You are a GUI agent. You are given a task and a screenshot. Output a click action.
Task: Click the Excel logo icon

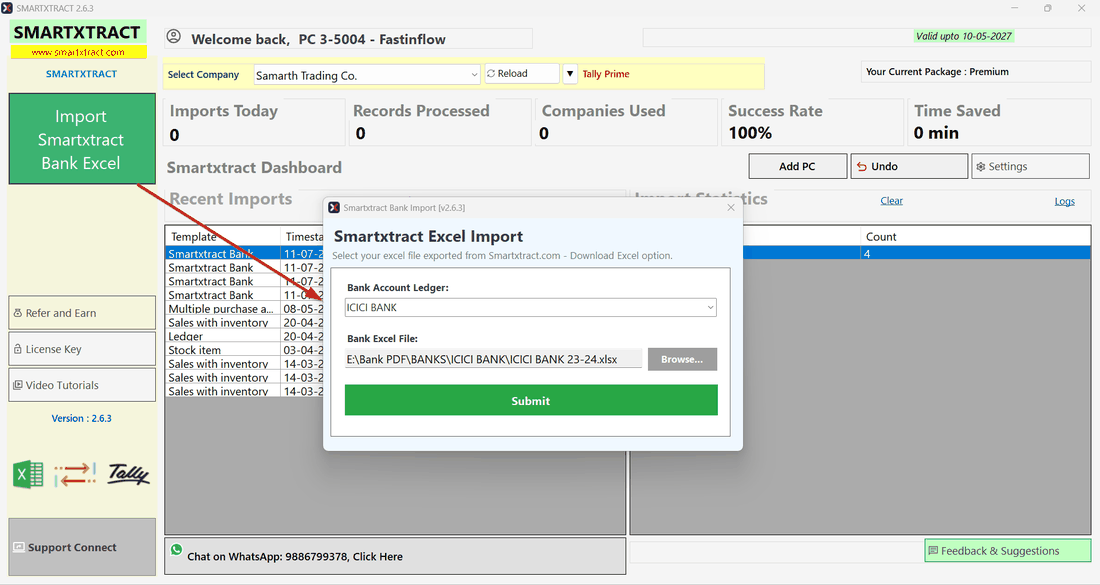pyautogui.click(x=28, y=475)
